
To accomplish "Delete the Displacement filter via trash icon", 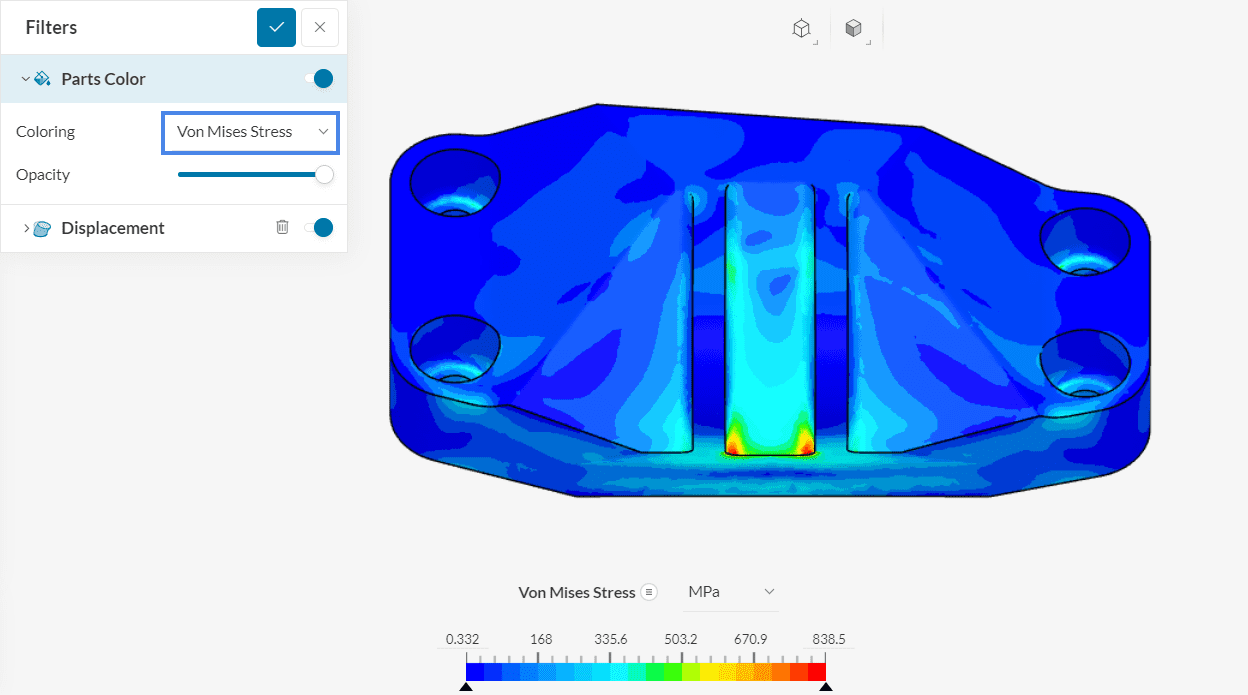I will 281,227.
